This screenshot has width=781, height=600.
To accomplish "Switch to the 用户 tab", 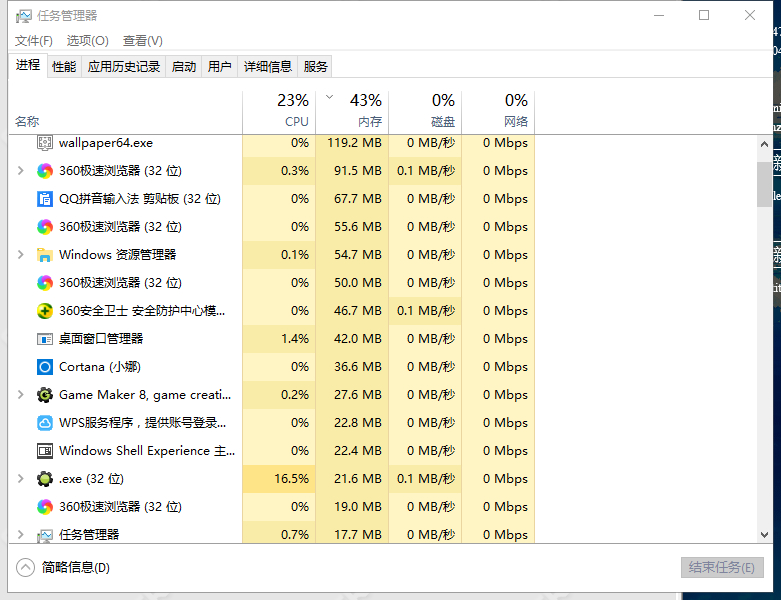I will point(220,66).
